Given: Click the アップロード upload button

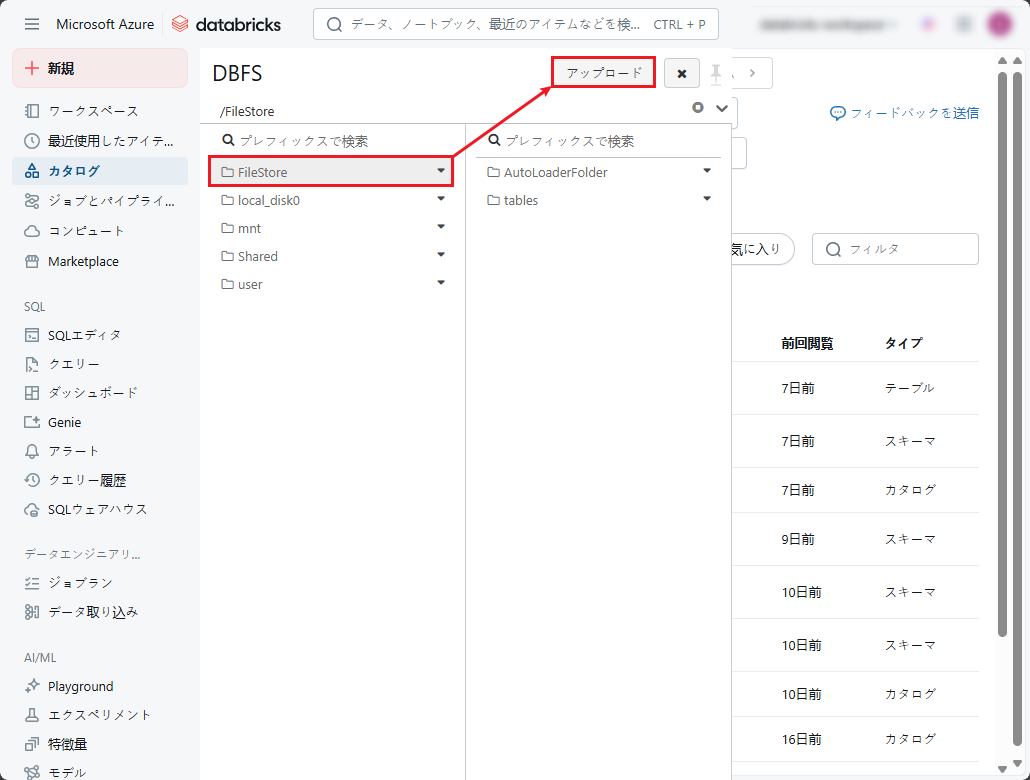Looking at the screenshot, I should coord(604,73).
